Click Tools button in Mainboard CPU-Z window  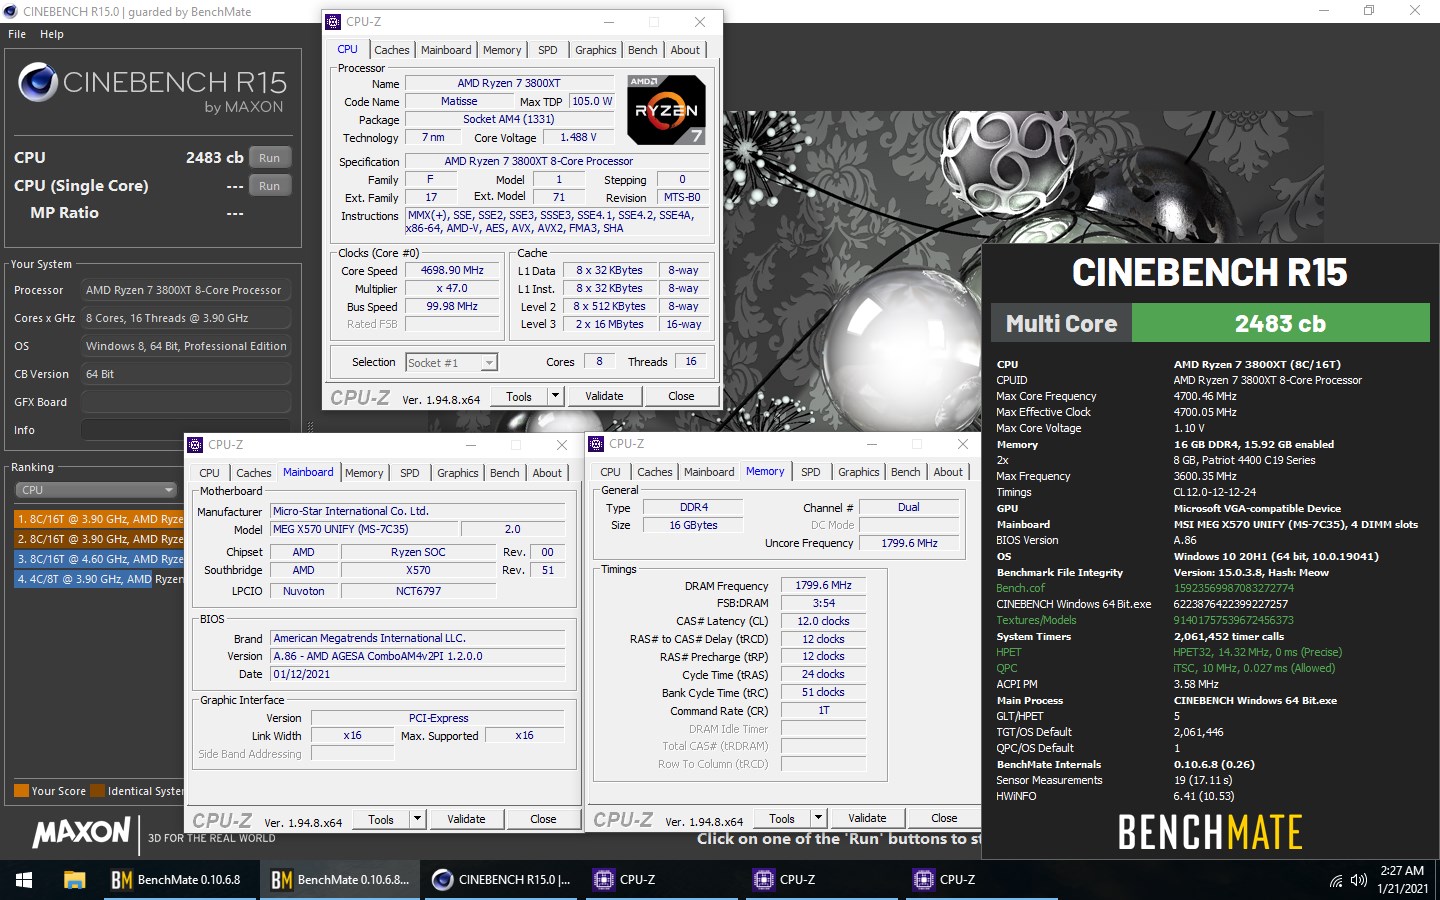(381, 819)
